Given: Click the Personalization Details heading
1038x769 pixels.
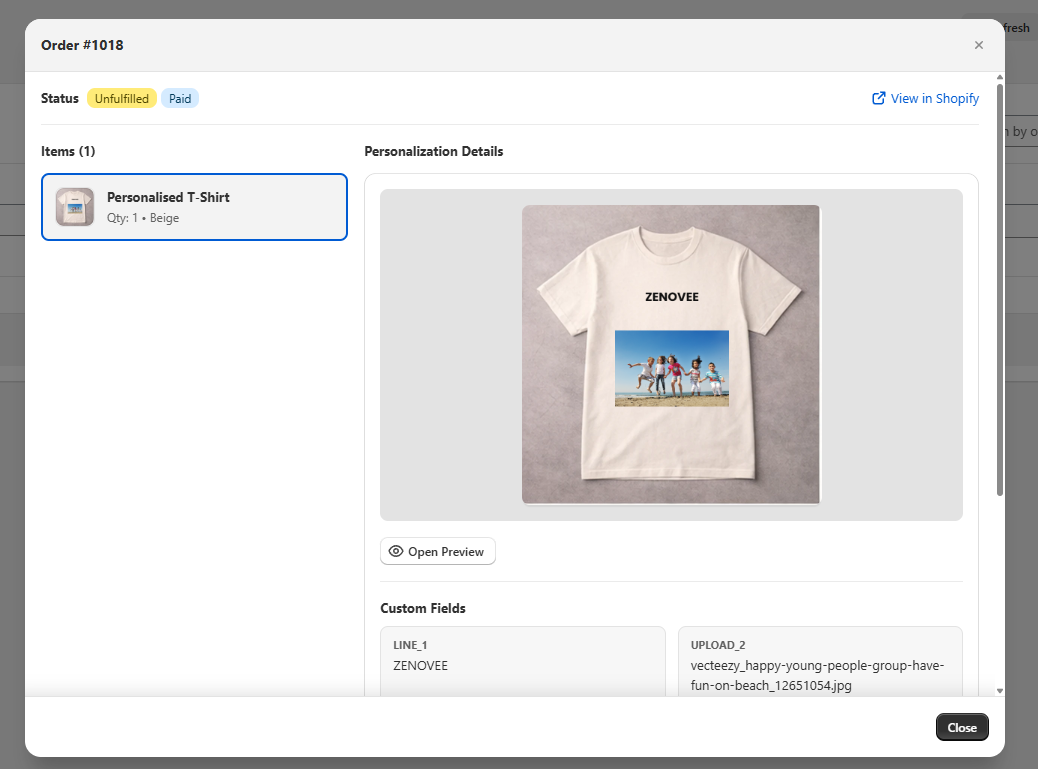Looking at the screenshot, I should (x=434, y=151).
